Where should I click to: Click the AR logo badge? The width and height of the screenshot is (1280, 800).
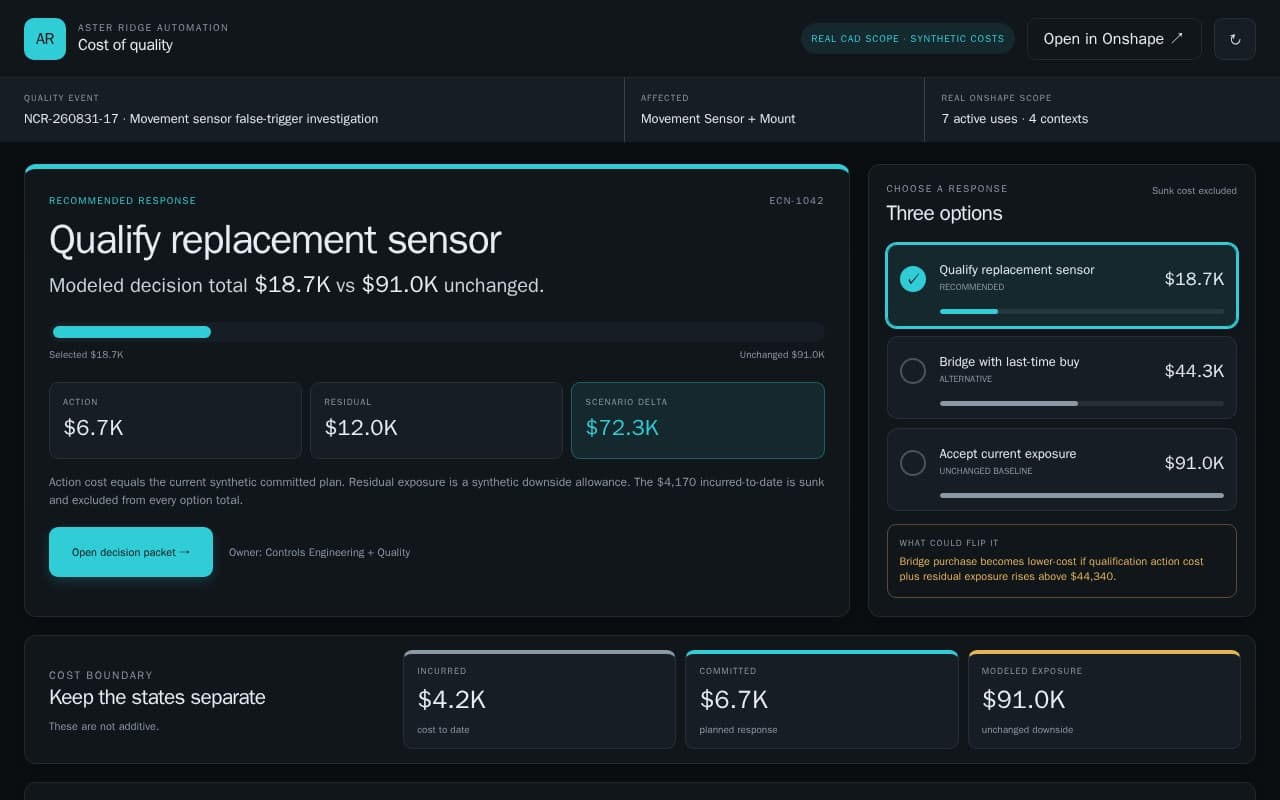[45, 39]
